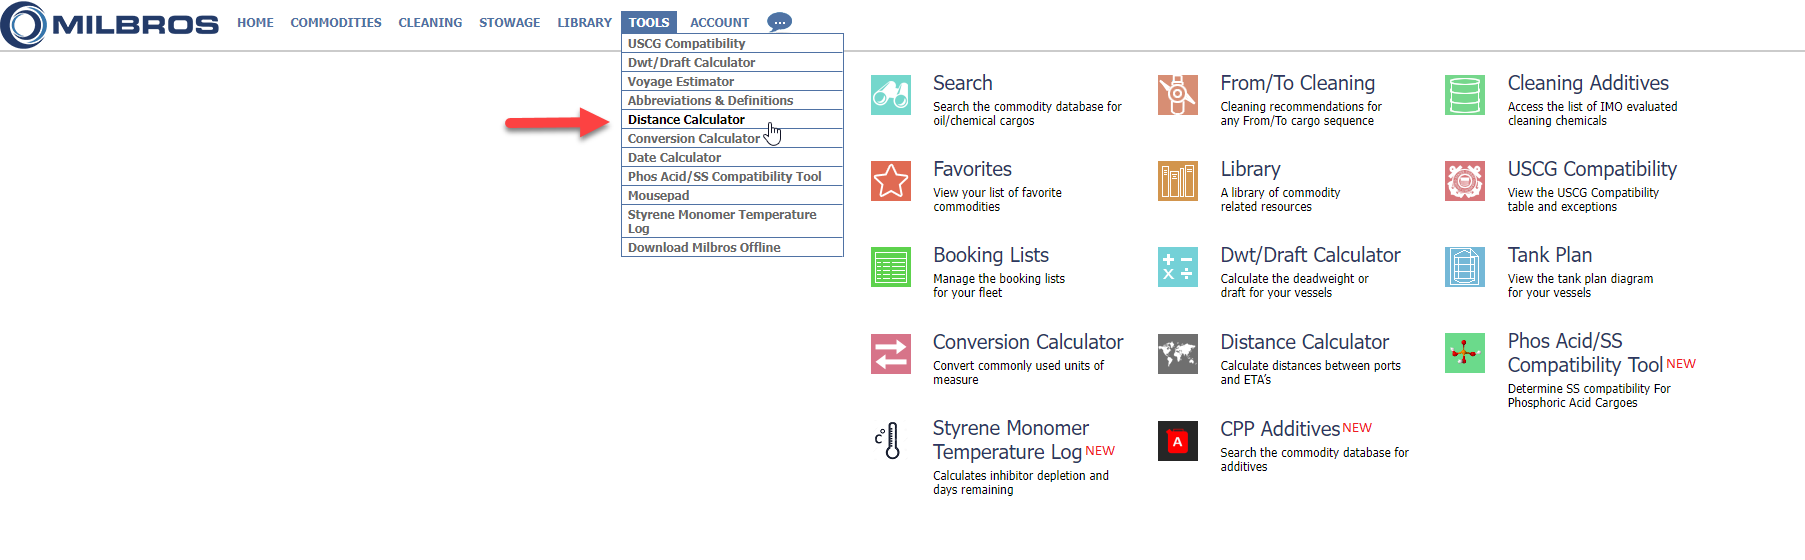
Task: Open the Account navigation menu
Action: 719,23
